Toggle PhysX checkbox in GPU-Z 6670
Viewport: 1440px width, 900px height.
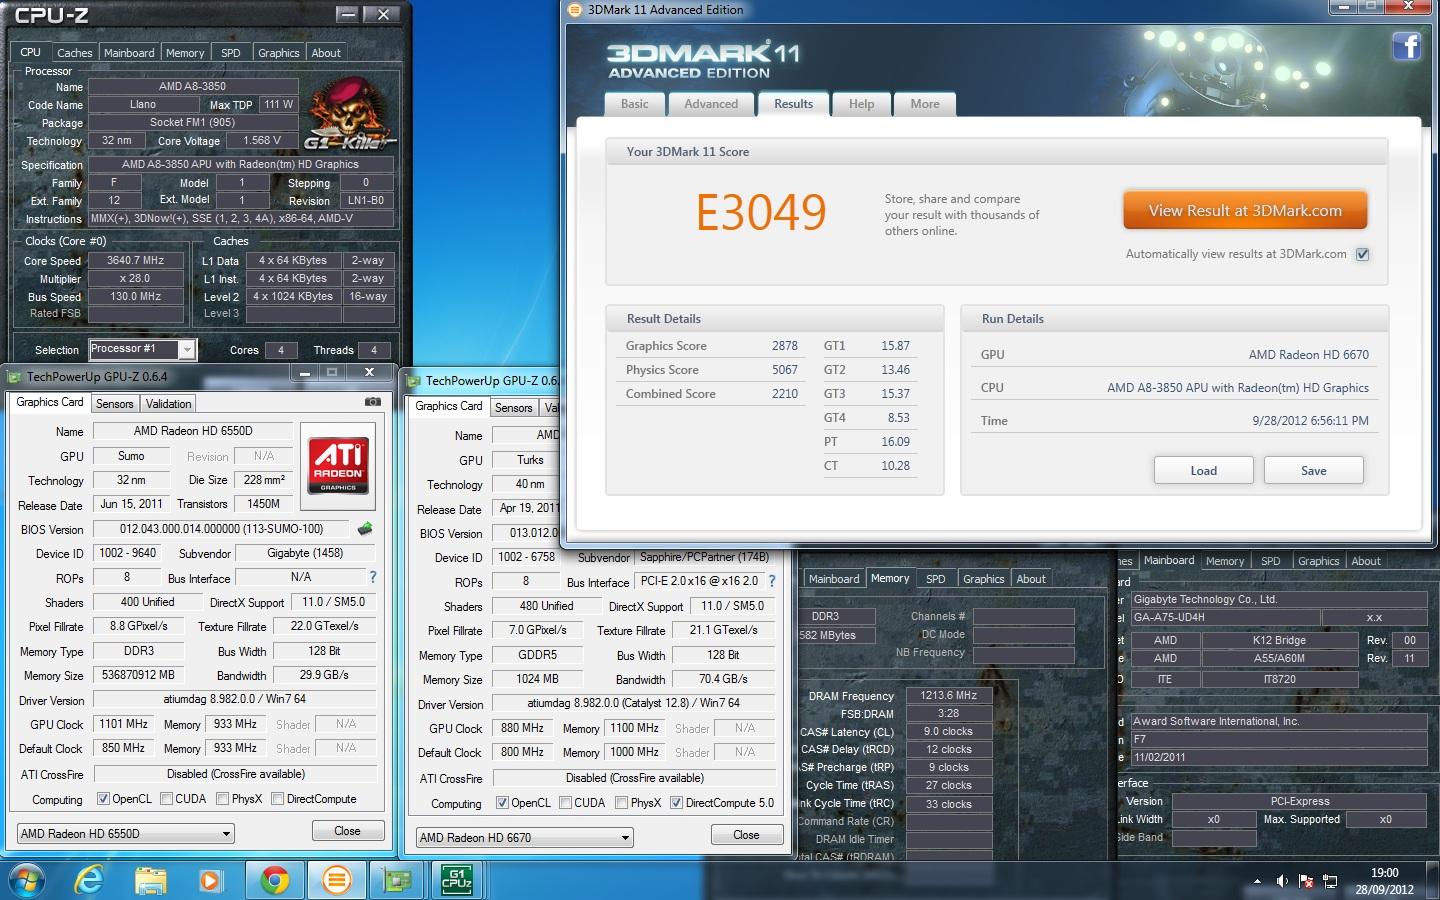point(621,803)
